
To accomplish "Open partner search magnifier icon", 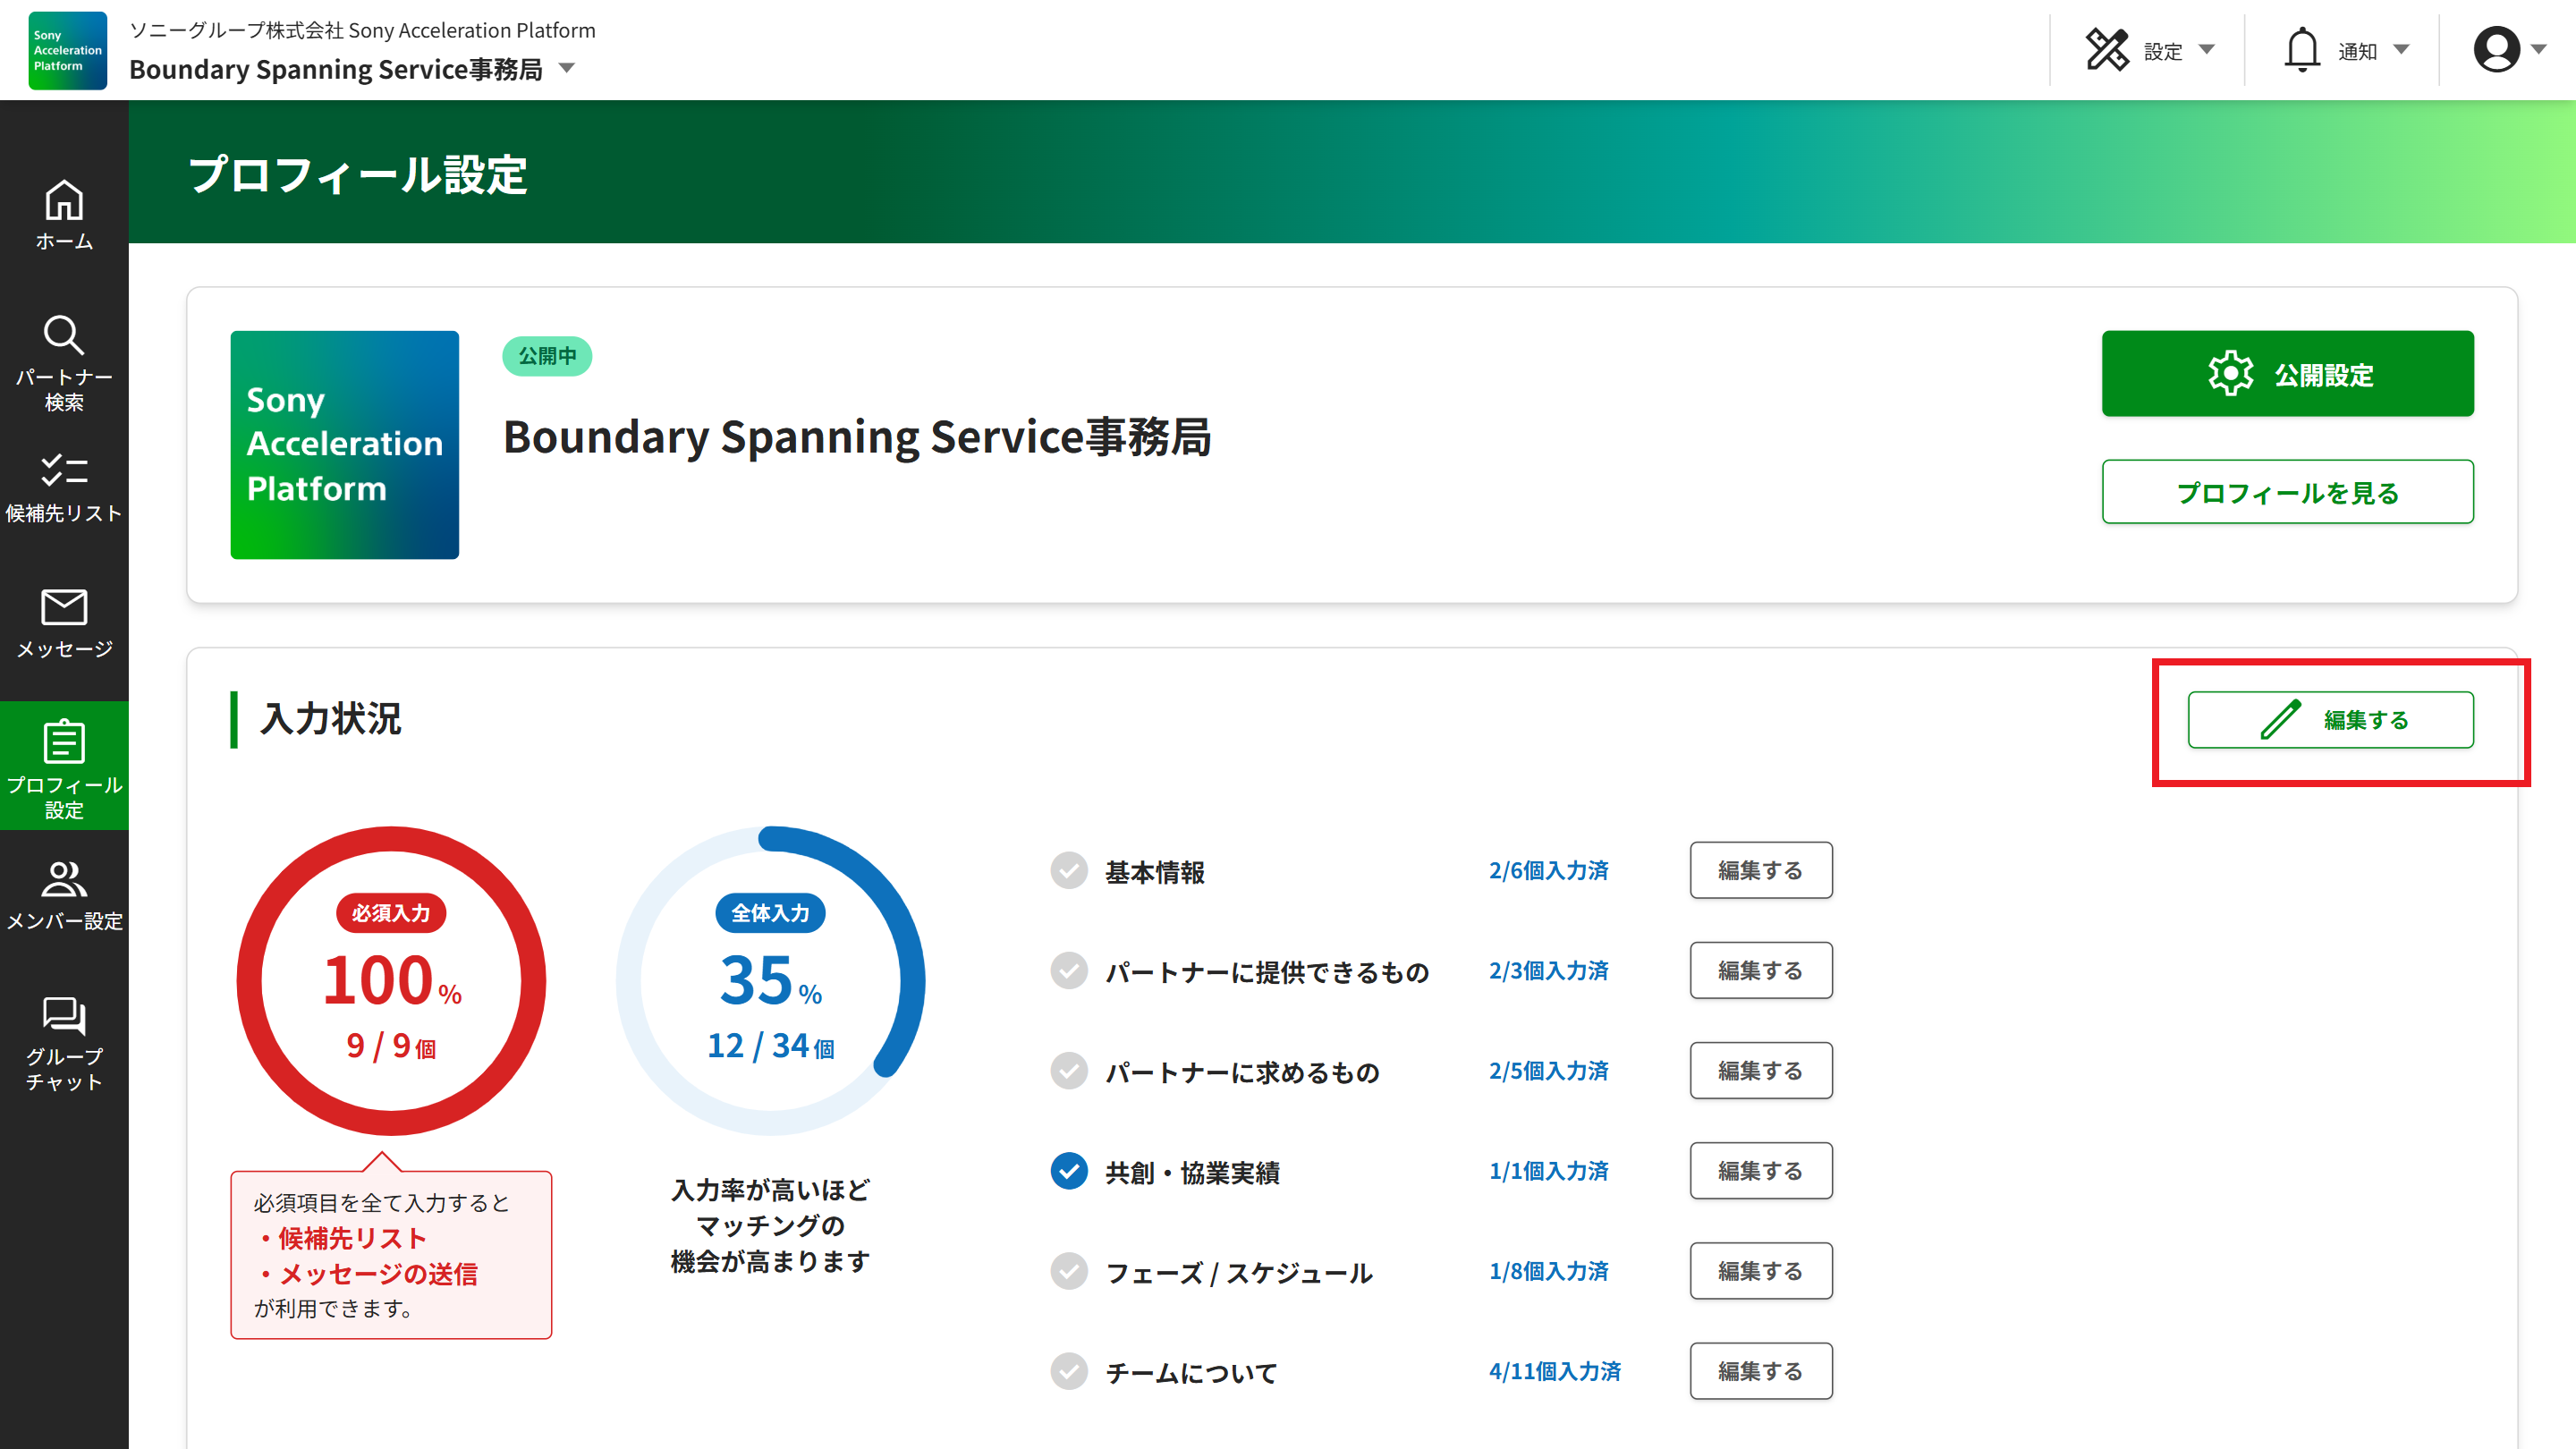I will [64, 335].
